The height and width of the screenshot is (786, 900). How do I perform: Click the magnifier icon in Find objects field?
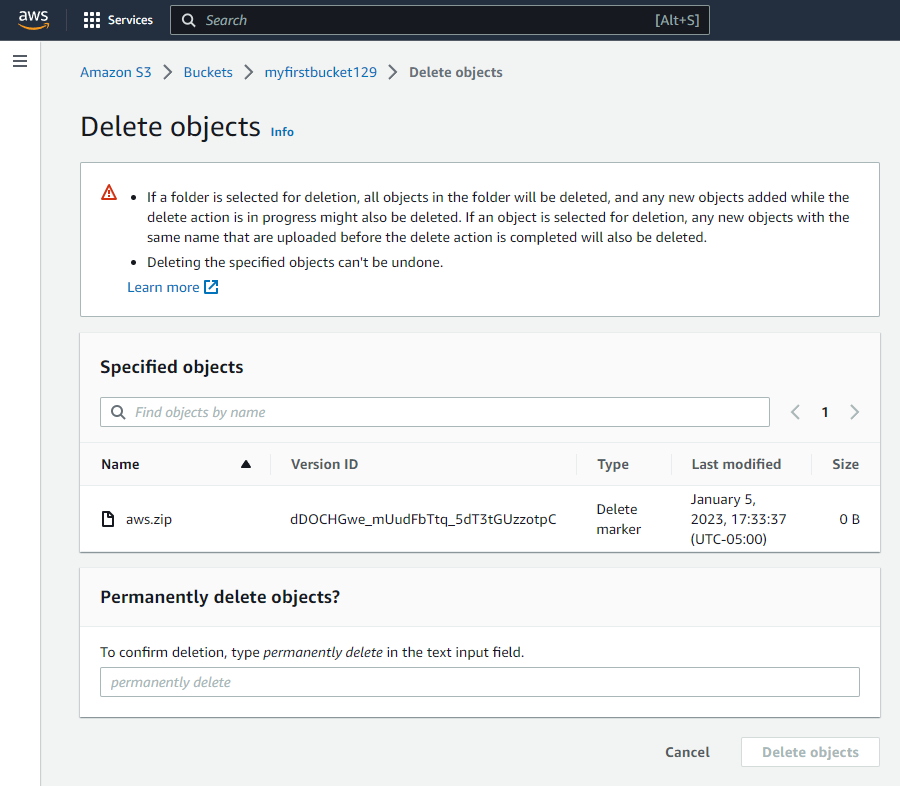118,412
